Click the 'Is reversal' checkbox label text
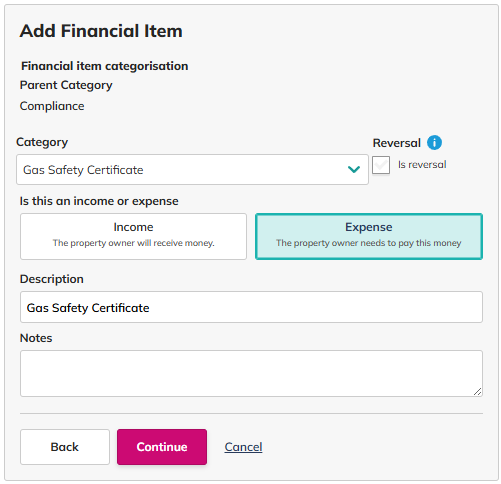Viewport: 501px width, 484px height. pyautogui.click(x=422, y=164)
